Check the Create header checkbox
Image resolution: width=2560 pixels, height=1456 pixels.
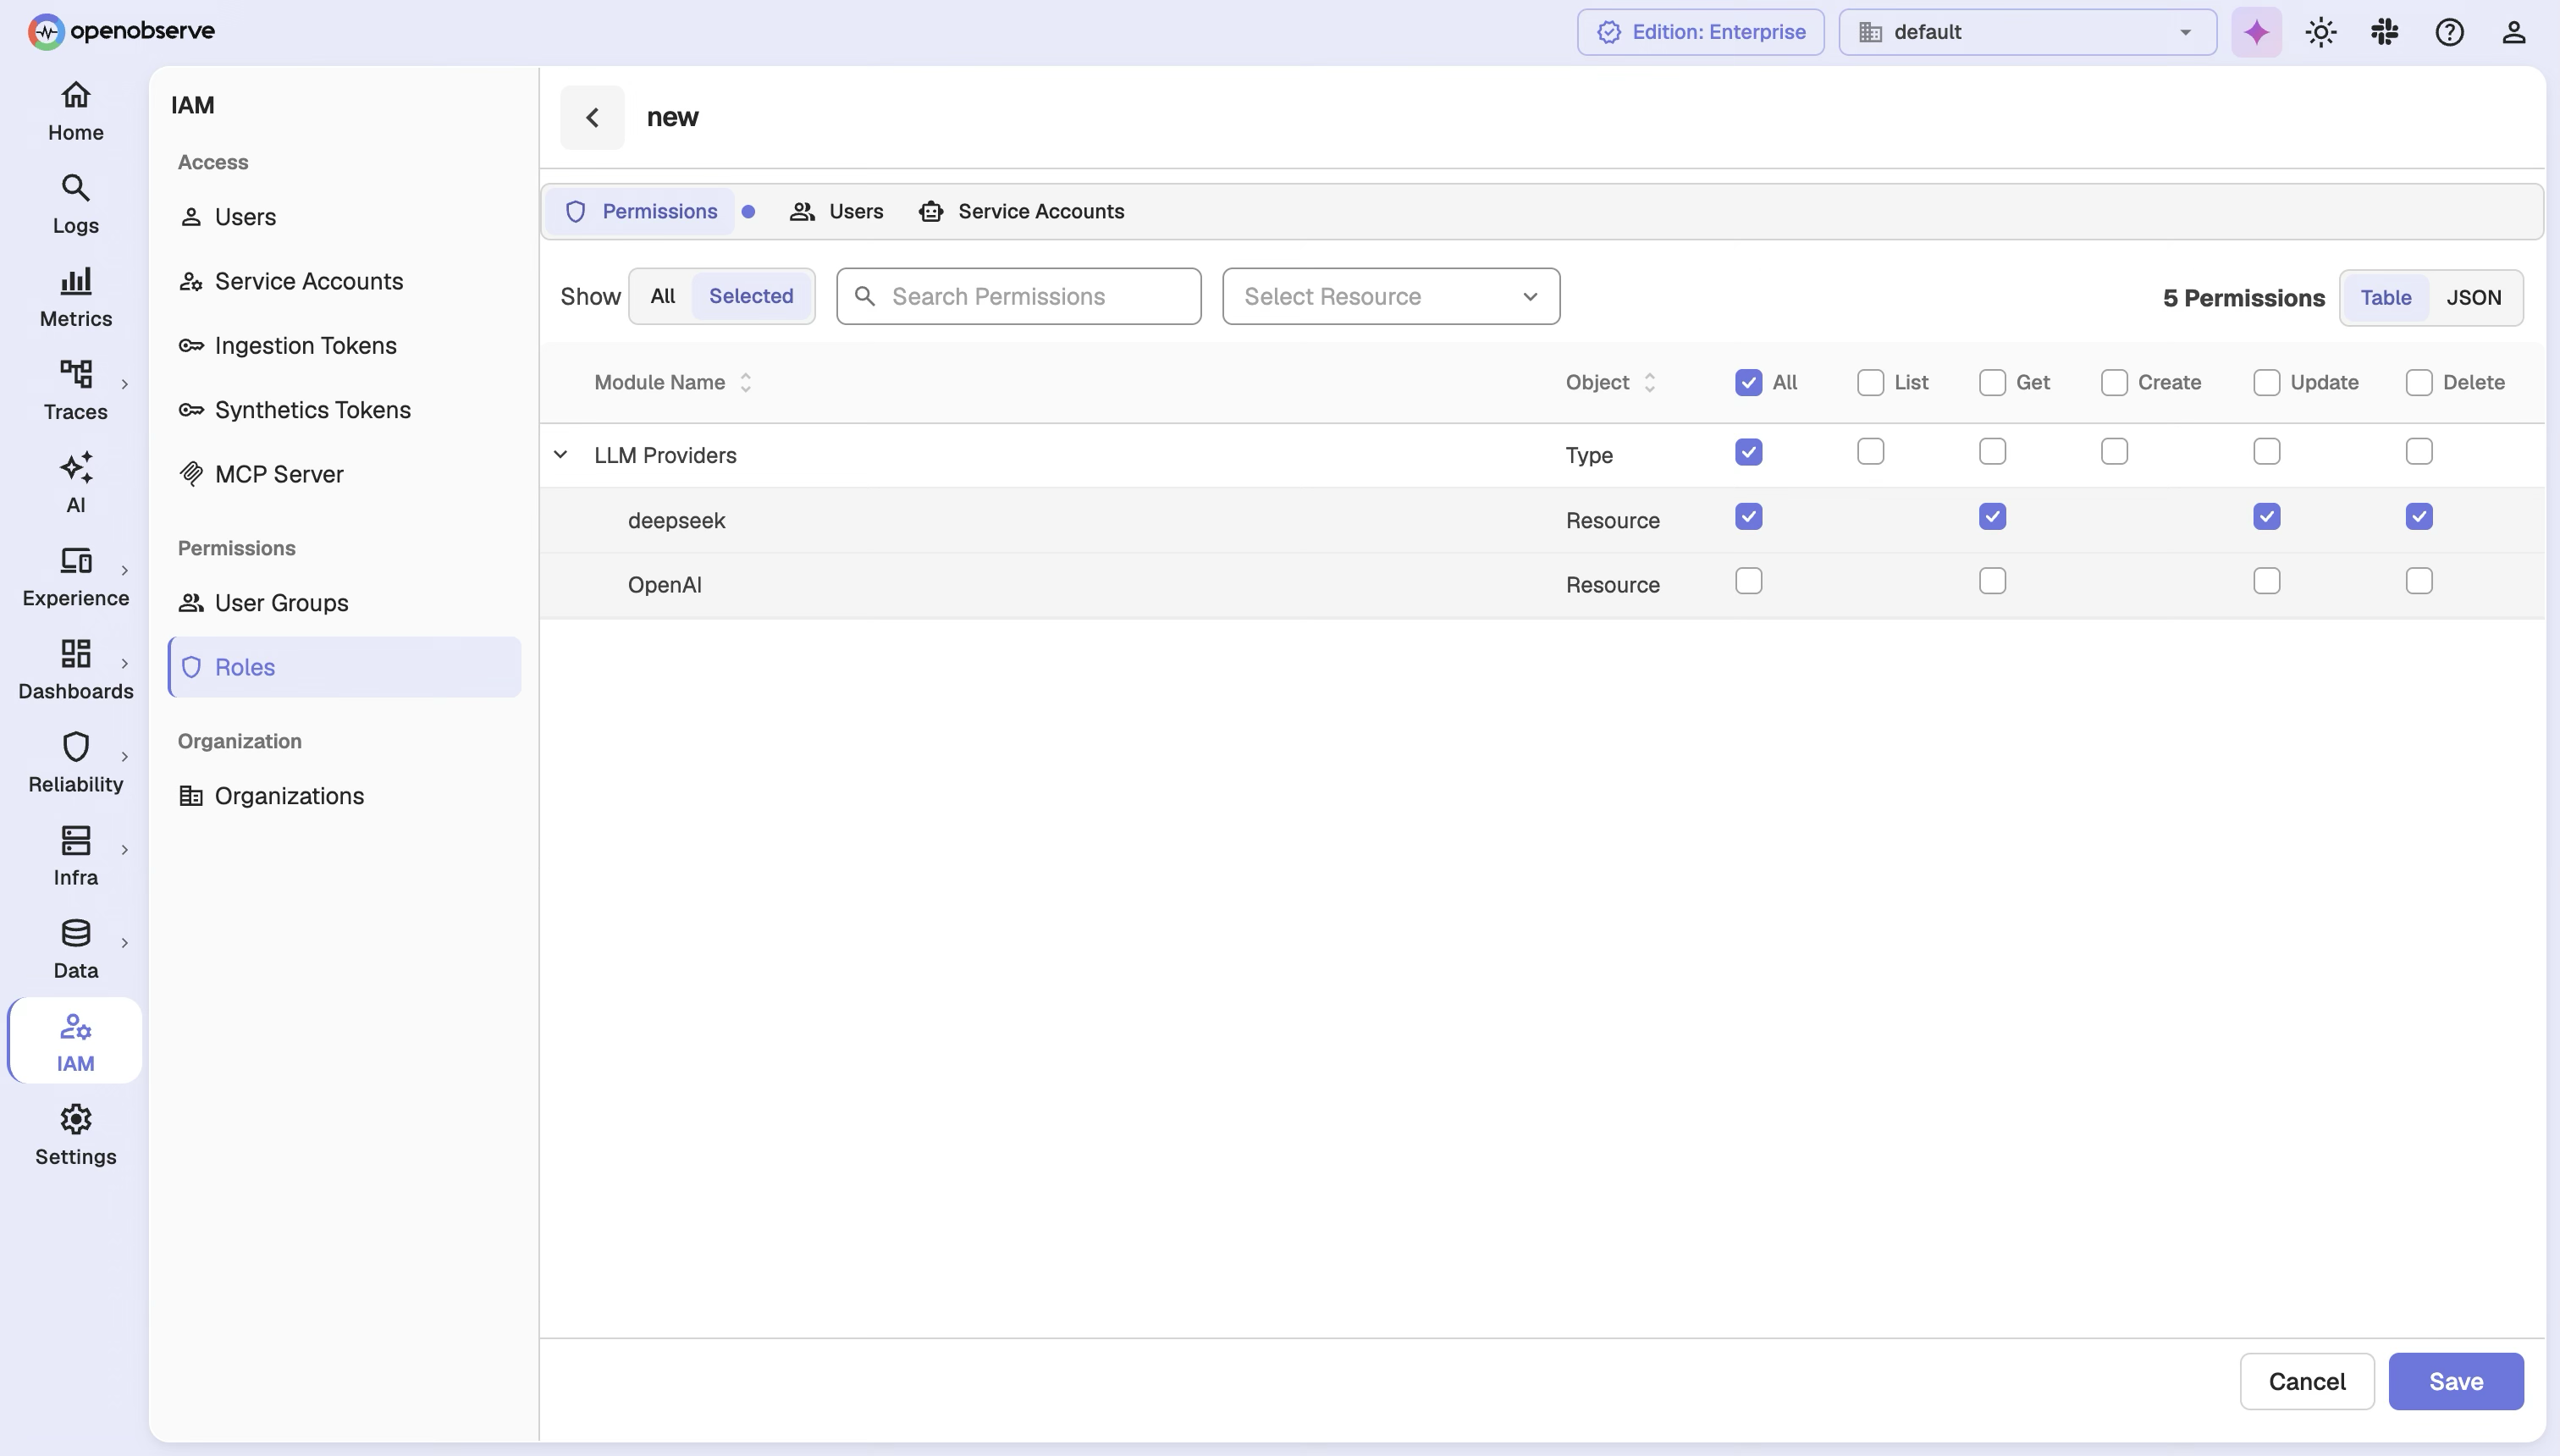pos(2114,382)
